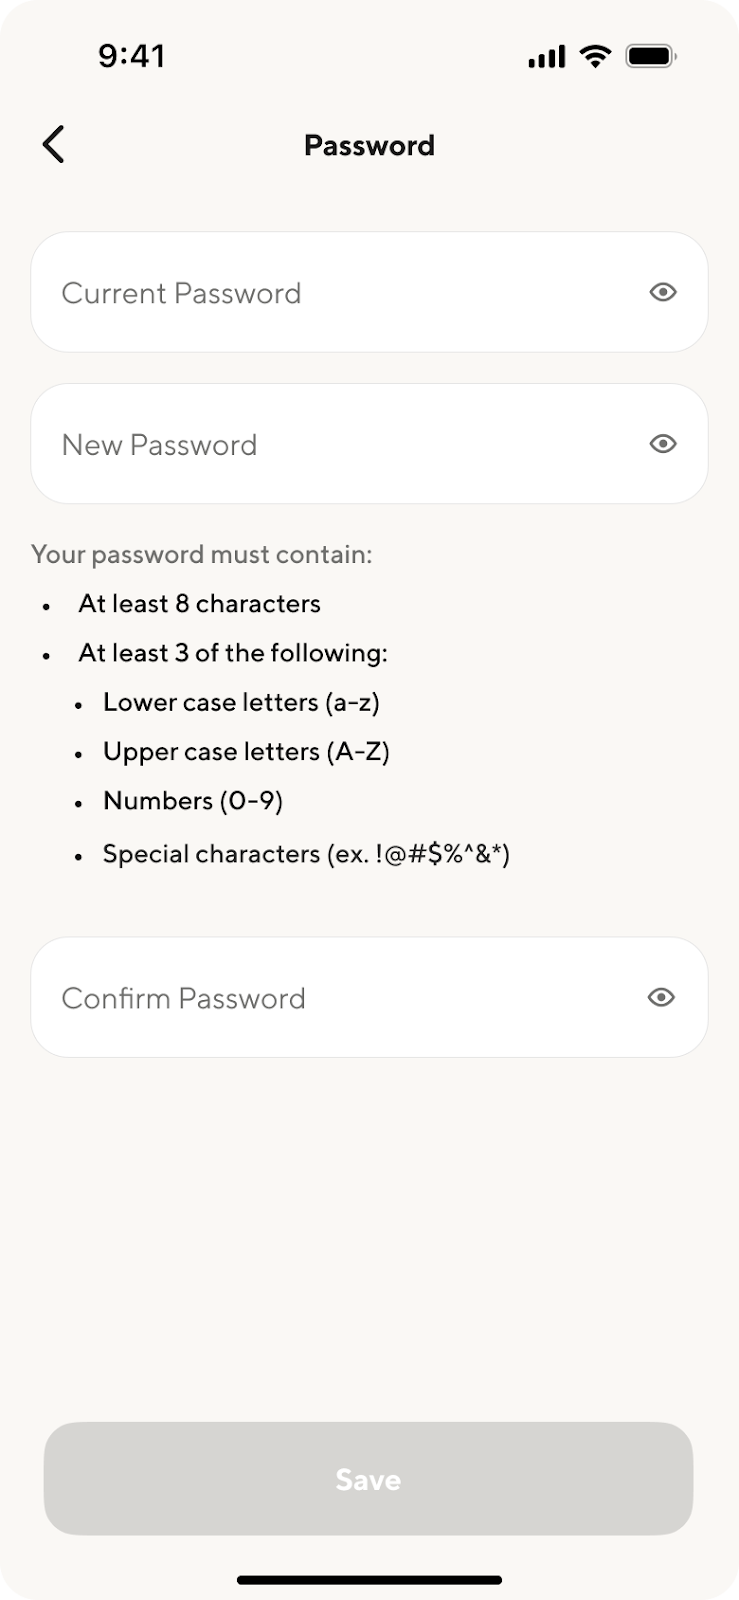Reveal the Confirm Password entry
739x1600 pixels.
coord(661,997)
